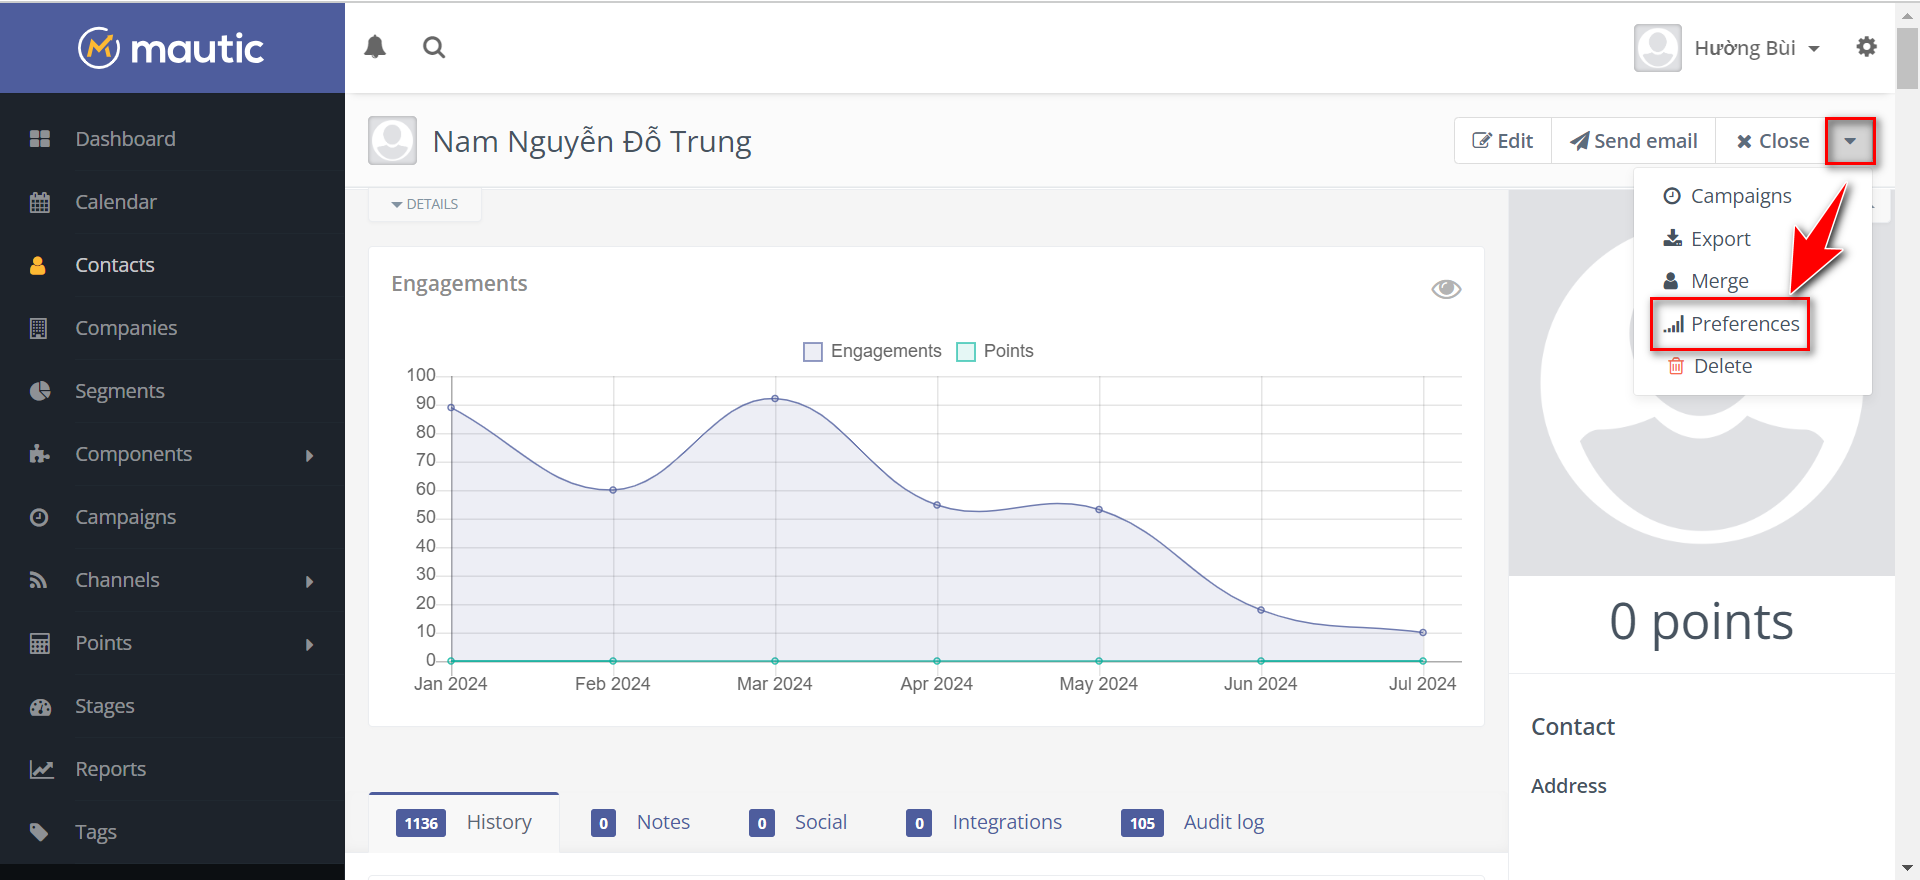
Task: Open Reports in the sidebar
Action: (x=111, y=769)
